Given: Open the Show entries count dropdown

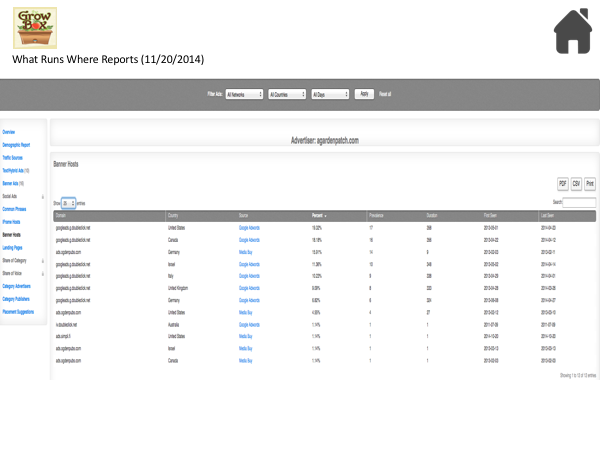Looking at the screenshot, I should point(68,203).
